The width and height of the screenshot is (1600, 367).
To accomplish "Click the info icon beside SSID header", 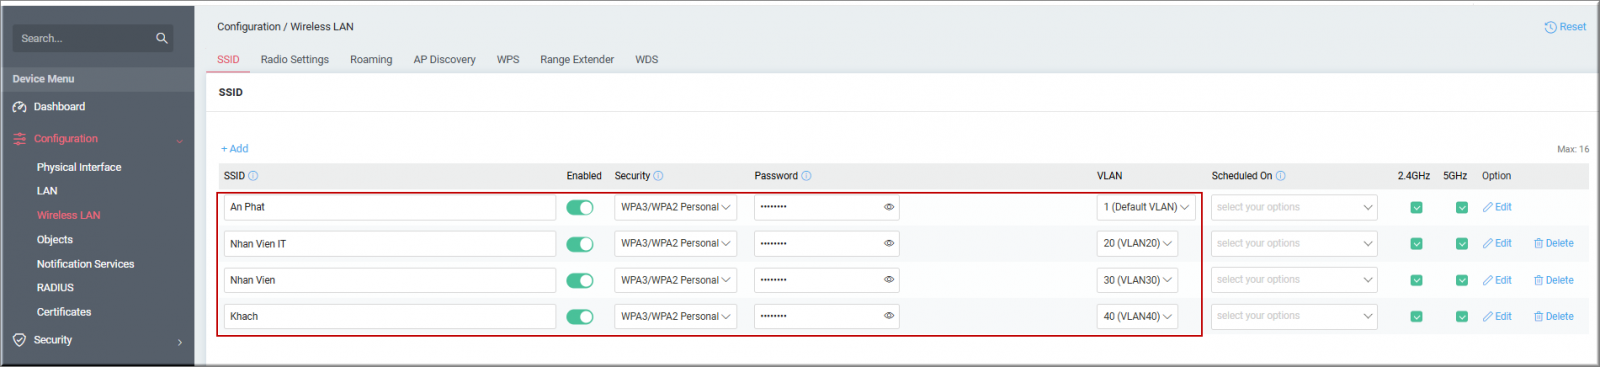I will (x=253, y=176).
